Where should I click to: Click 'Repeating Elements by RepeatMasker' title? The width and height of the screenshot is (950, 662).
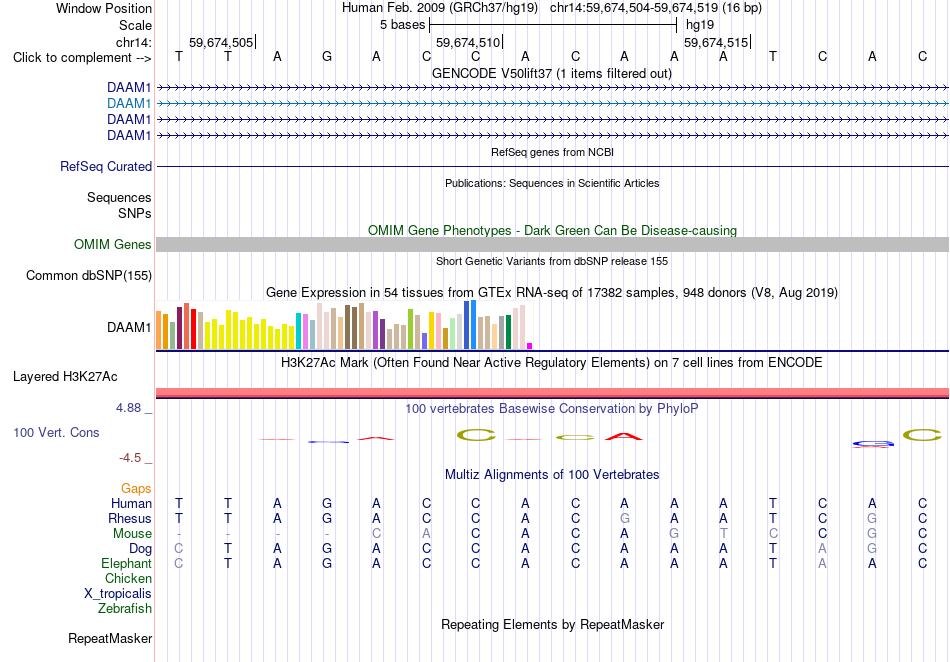(553, 624)
